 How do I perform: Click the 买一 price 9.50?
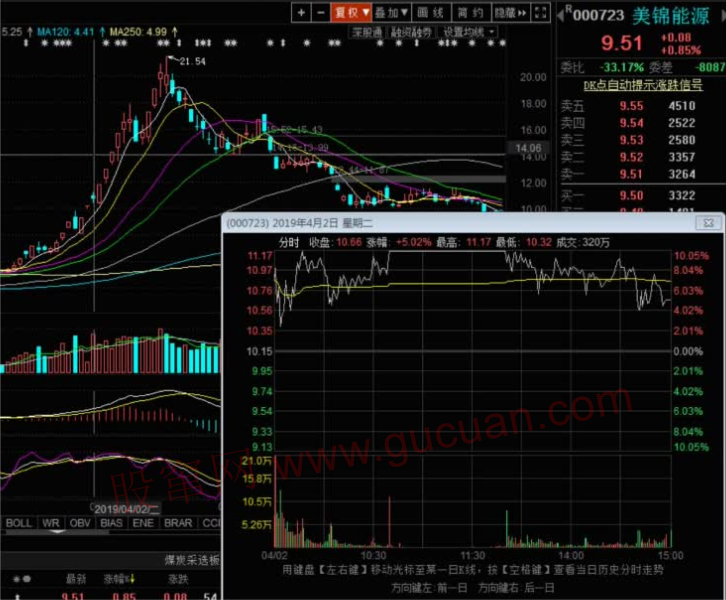[632, 195]
